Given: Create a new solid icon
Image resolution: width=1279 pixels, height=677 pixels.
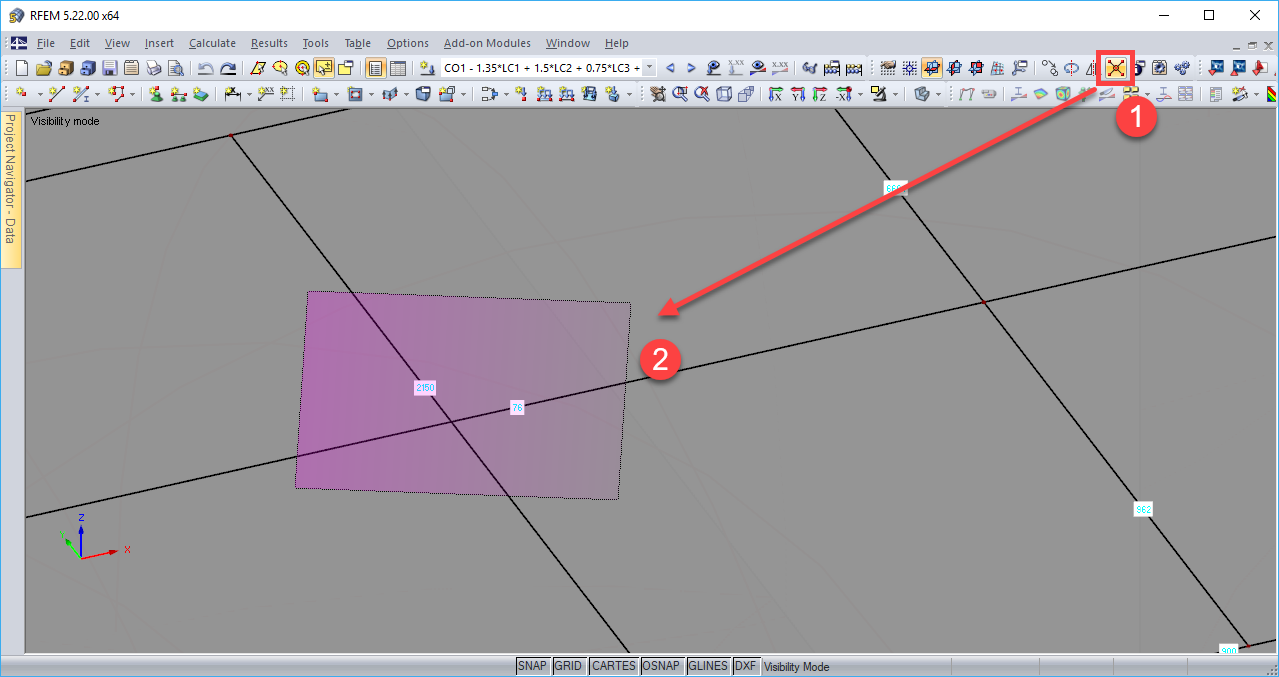Looking at the screenshot, I should 423,94.
